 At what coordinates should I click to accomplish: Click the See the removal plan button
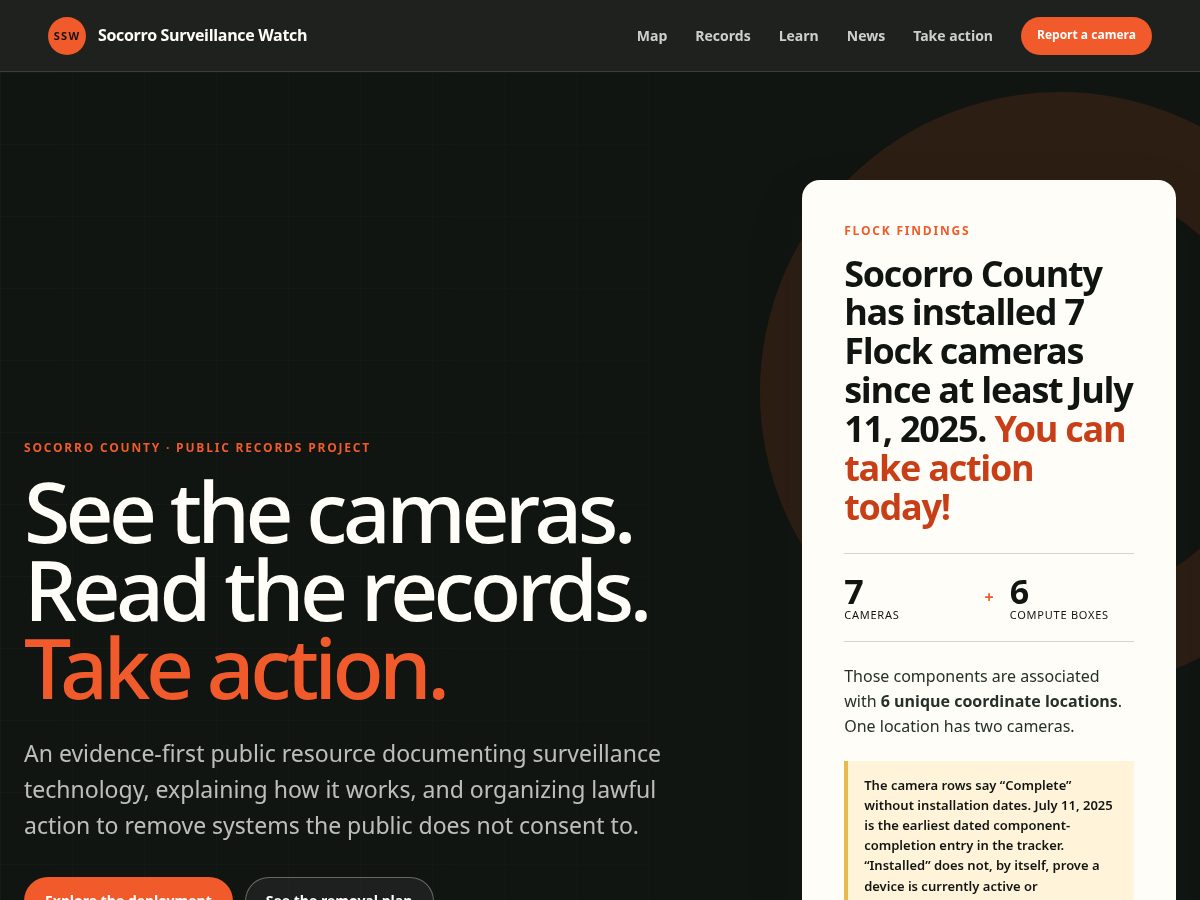coord(339,889)
